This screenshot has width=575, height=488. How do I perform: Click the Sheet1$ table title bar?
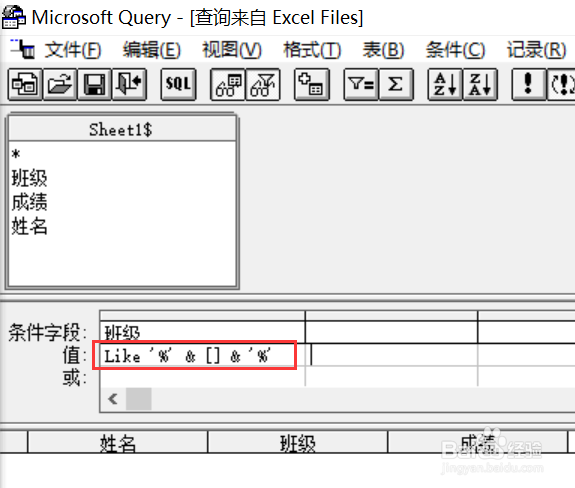coord(122,129)
